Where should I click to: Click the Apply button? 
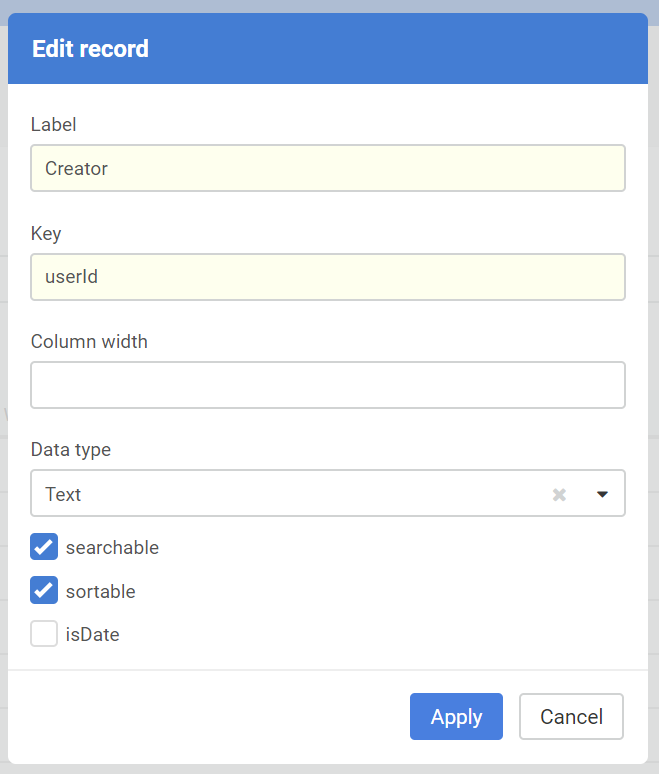pyautogui.click(x=456, y=717)
